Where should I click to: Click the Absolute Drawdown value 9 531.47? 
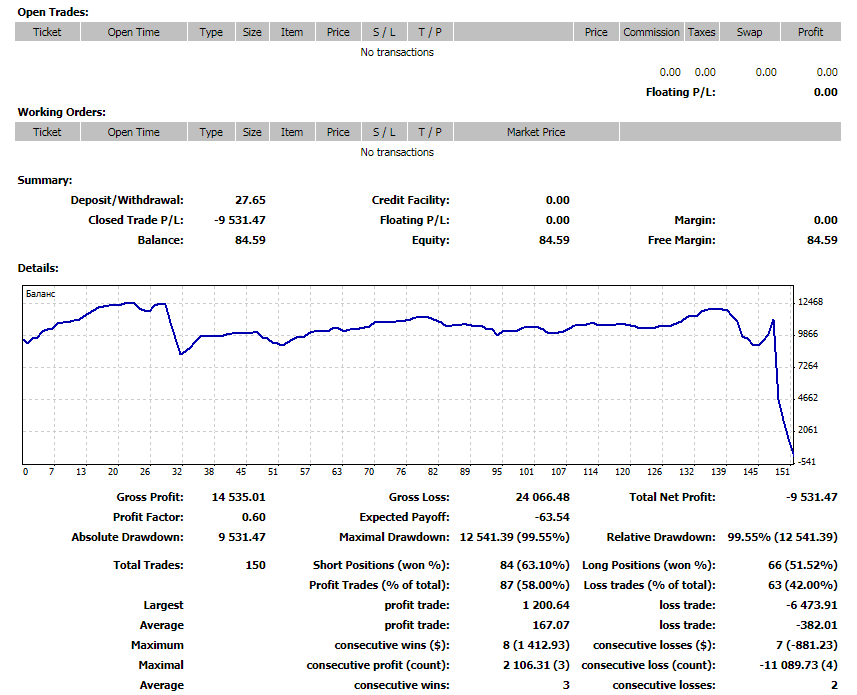[x=242, y=538]
